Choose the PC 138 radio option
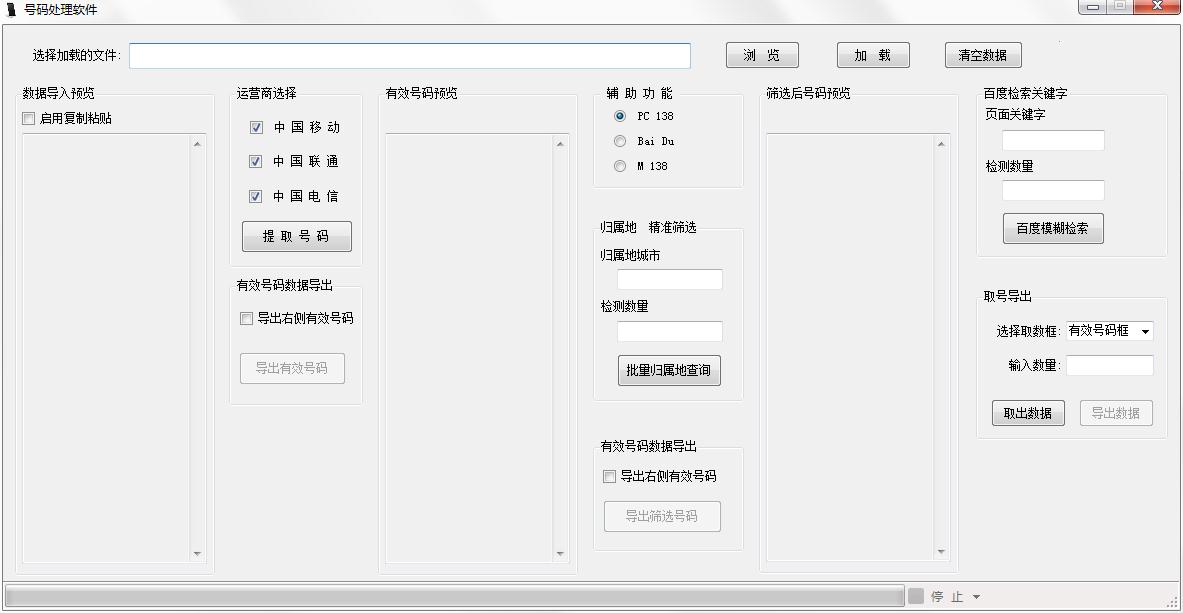The image size is (1183, 613). click(x=620, y=116)
